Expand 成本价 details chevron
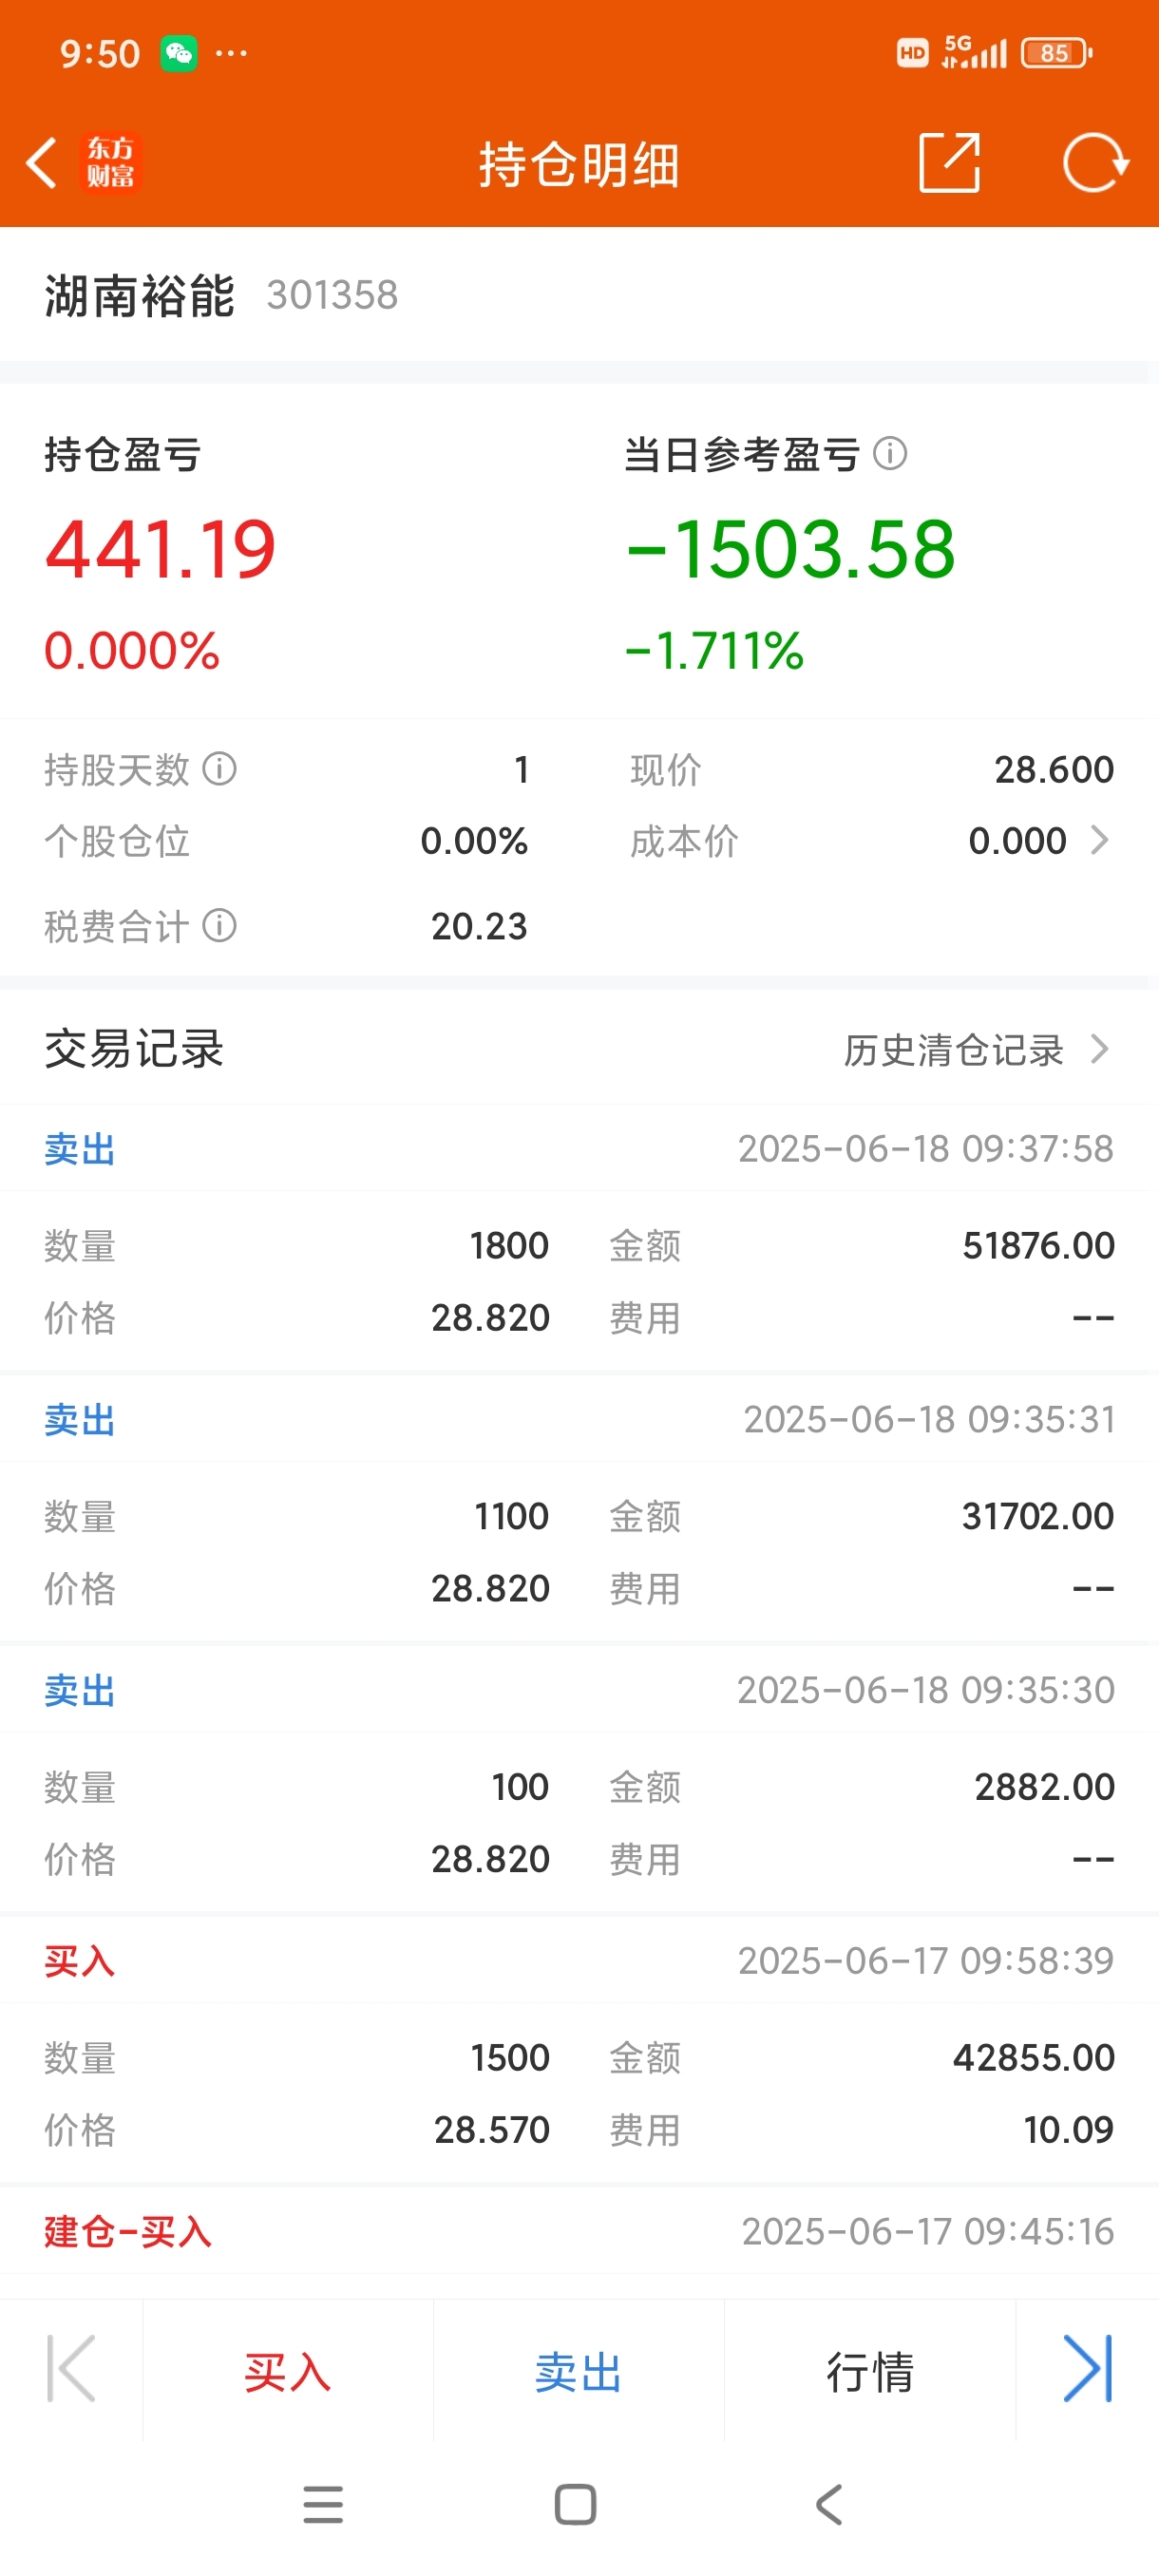 click(x=1099, y=840)
